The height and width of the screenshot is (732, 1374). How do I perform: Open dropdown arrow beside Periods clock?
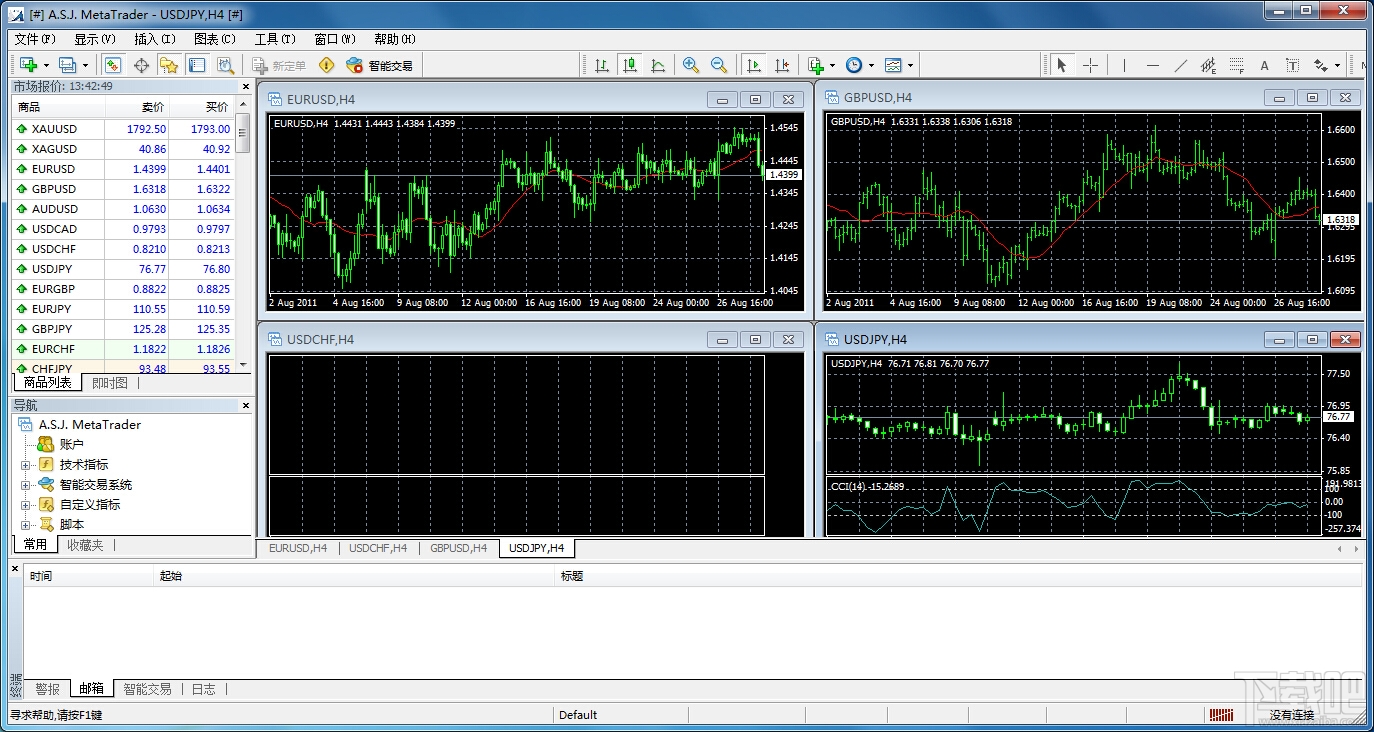pyautogui.click(x=871, y=66)
